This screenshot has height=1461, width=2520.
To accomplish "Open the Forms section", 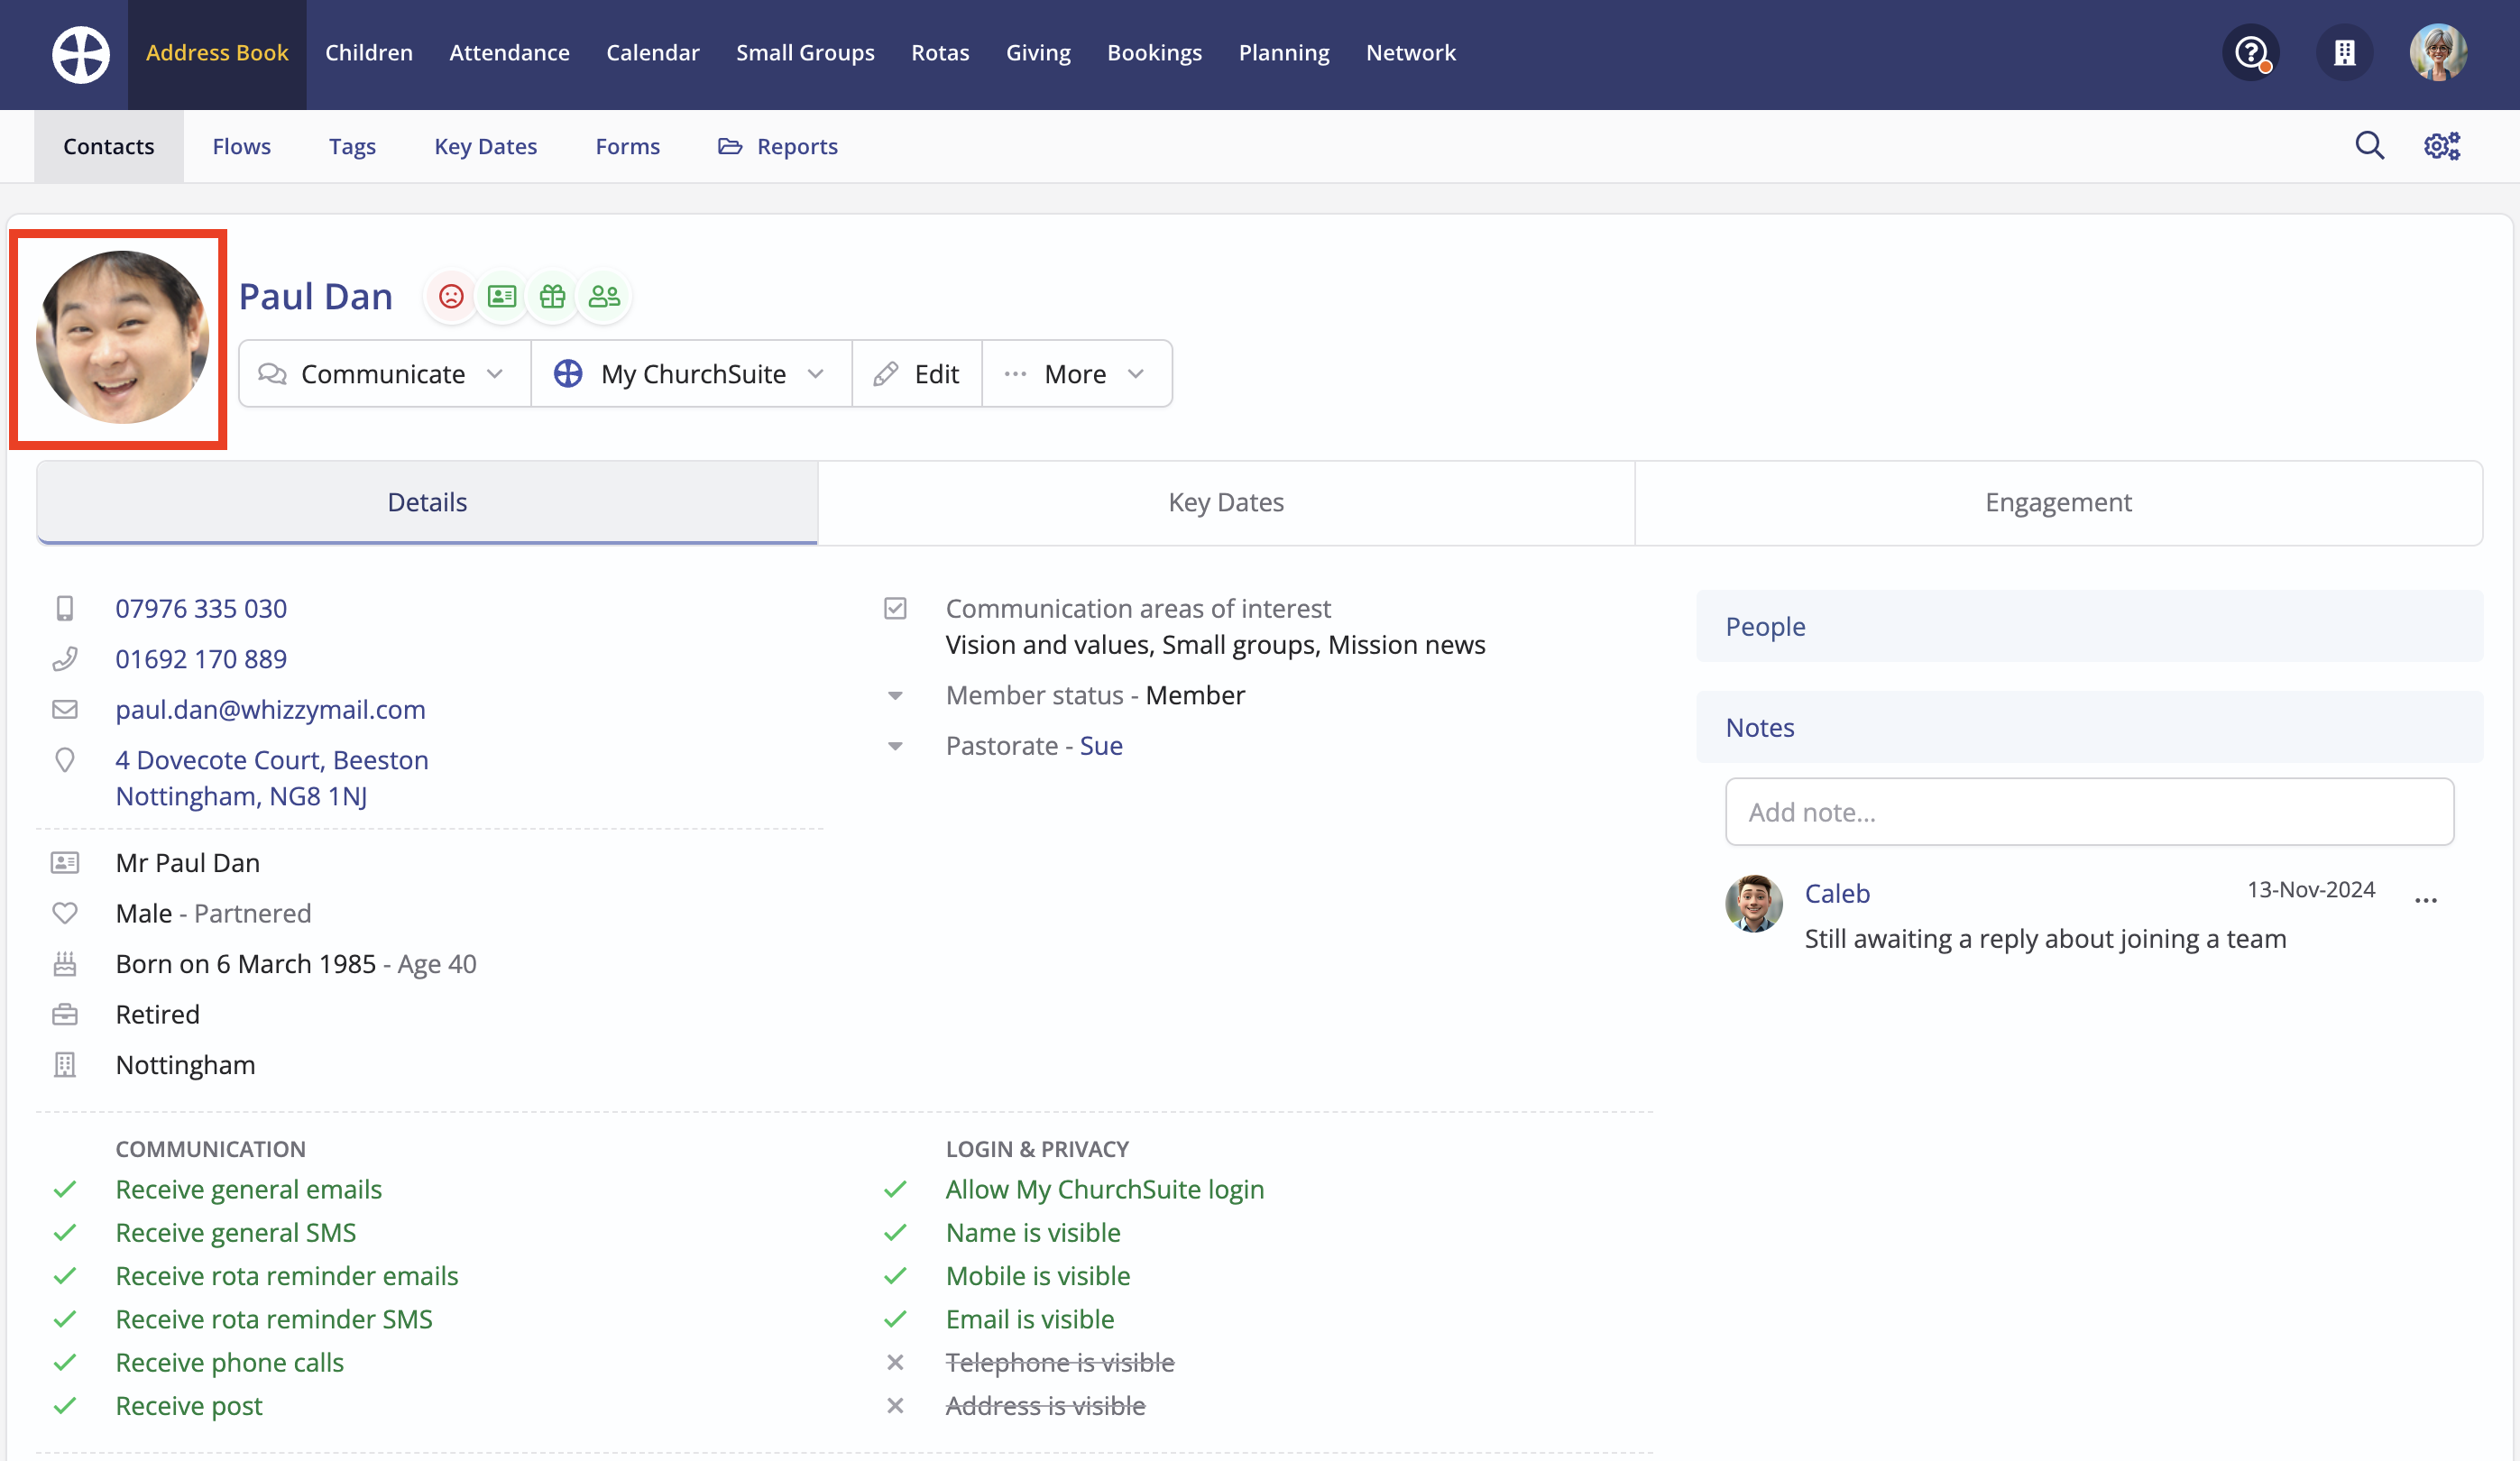I will tap(627, 147).
